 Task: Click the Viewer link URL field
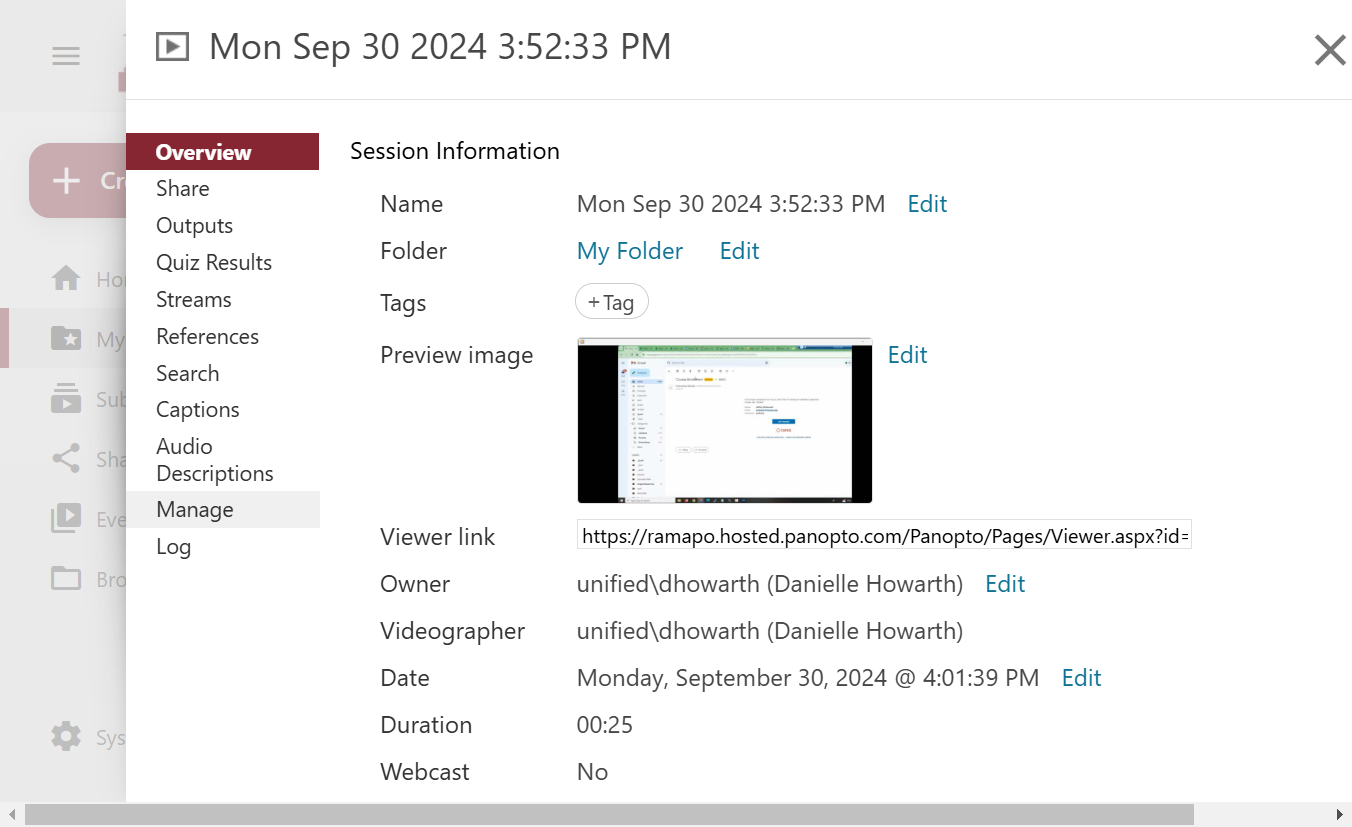[x=884, y=536]
